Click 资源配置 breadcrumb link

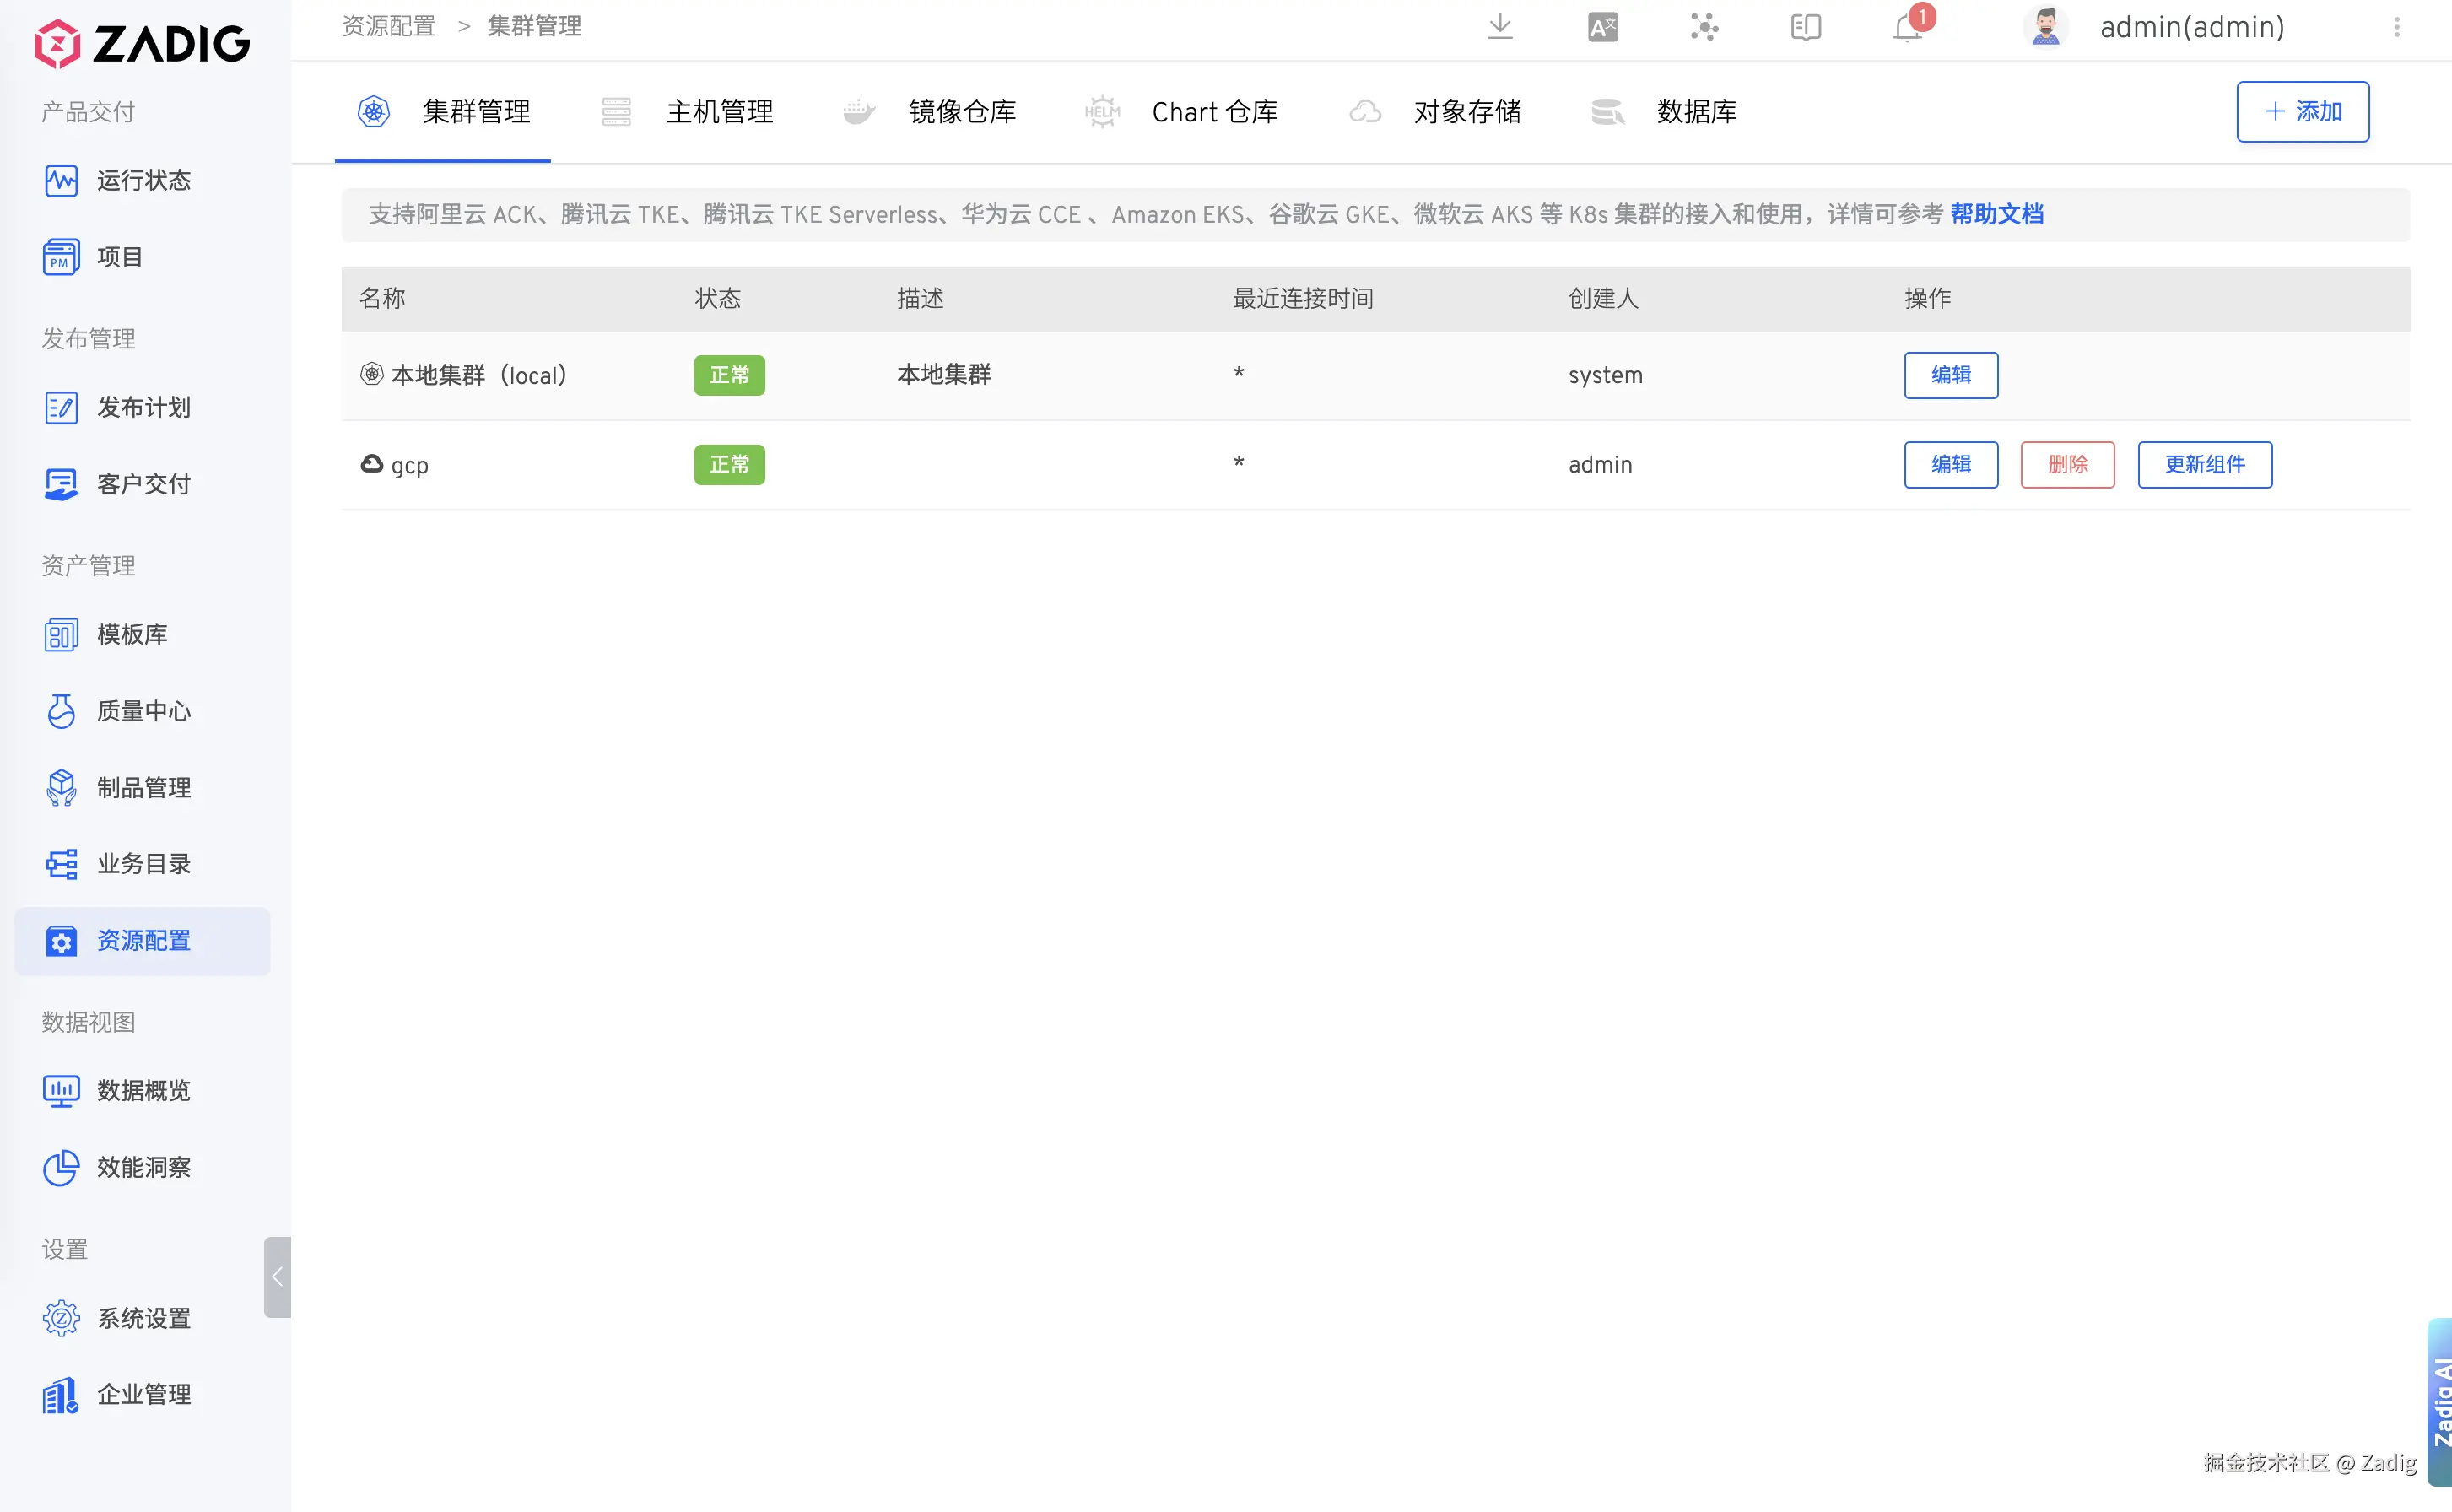[x=388, y=26]
